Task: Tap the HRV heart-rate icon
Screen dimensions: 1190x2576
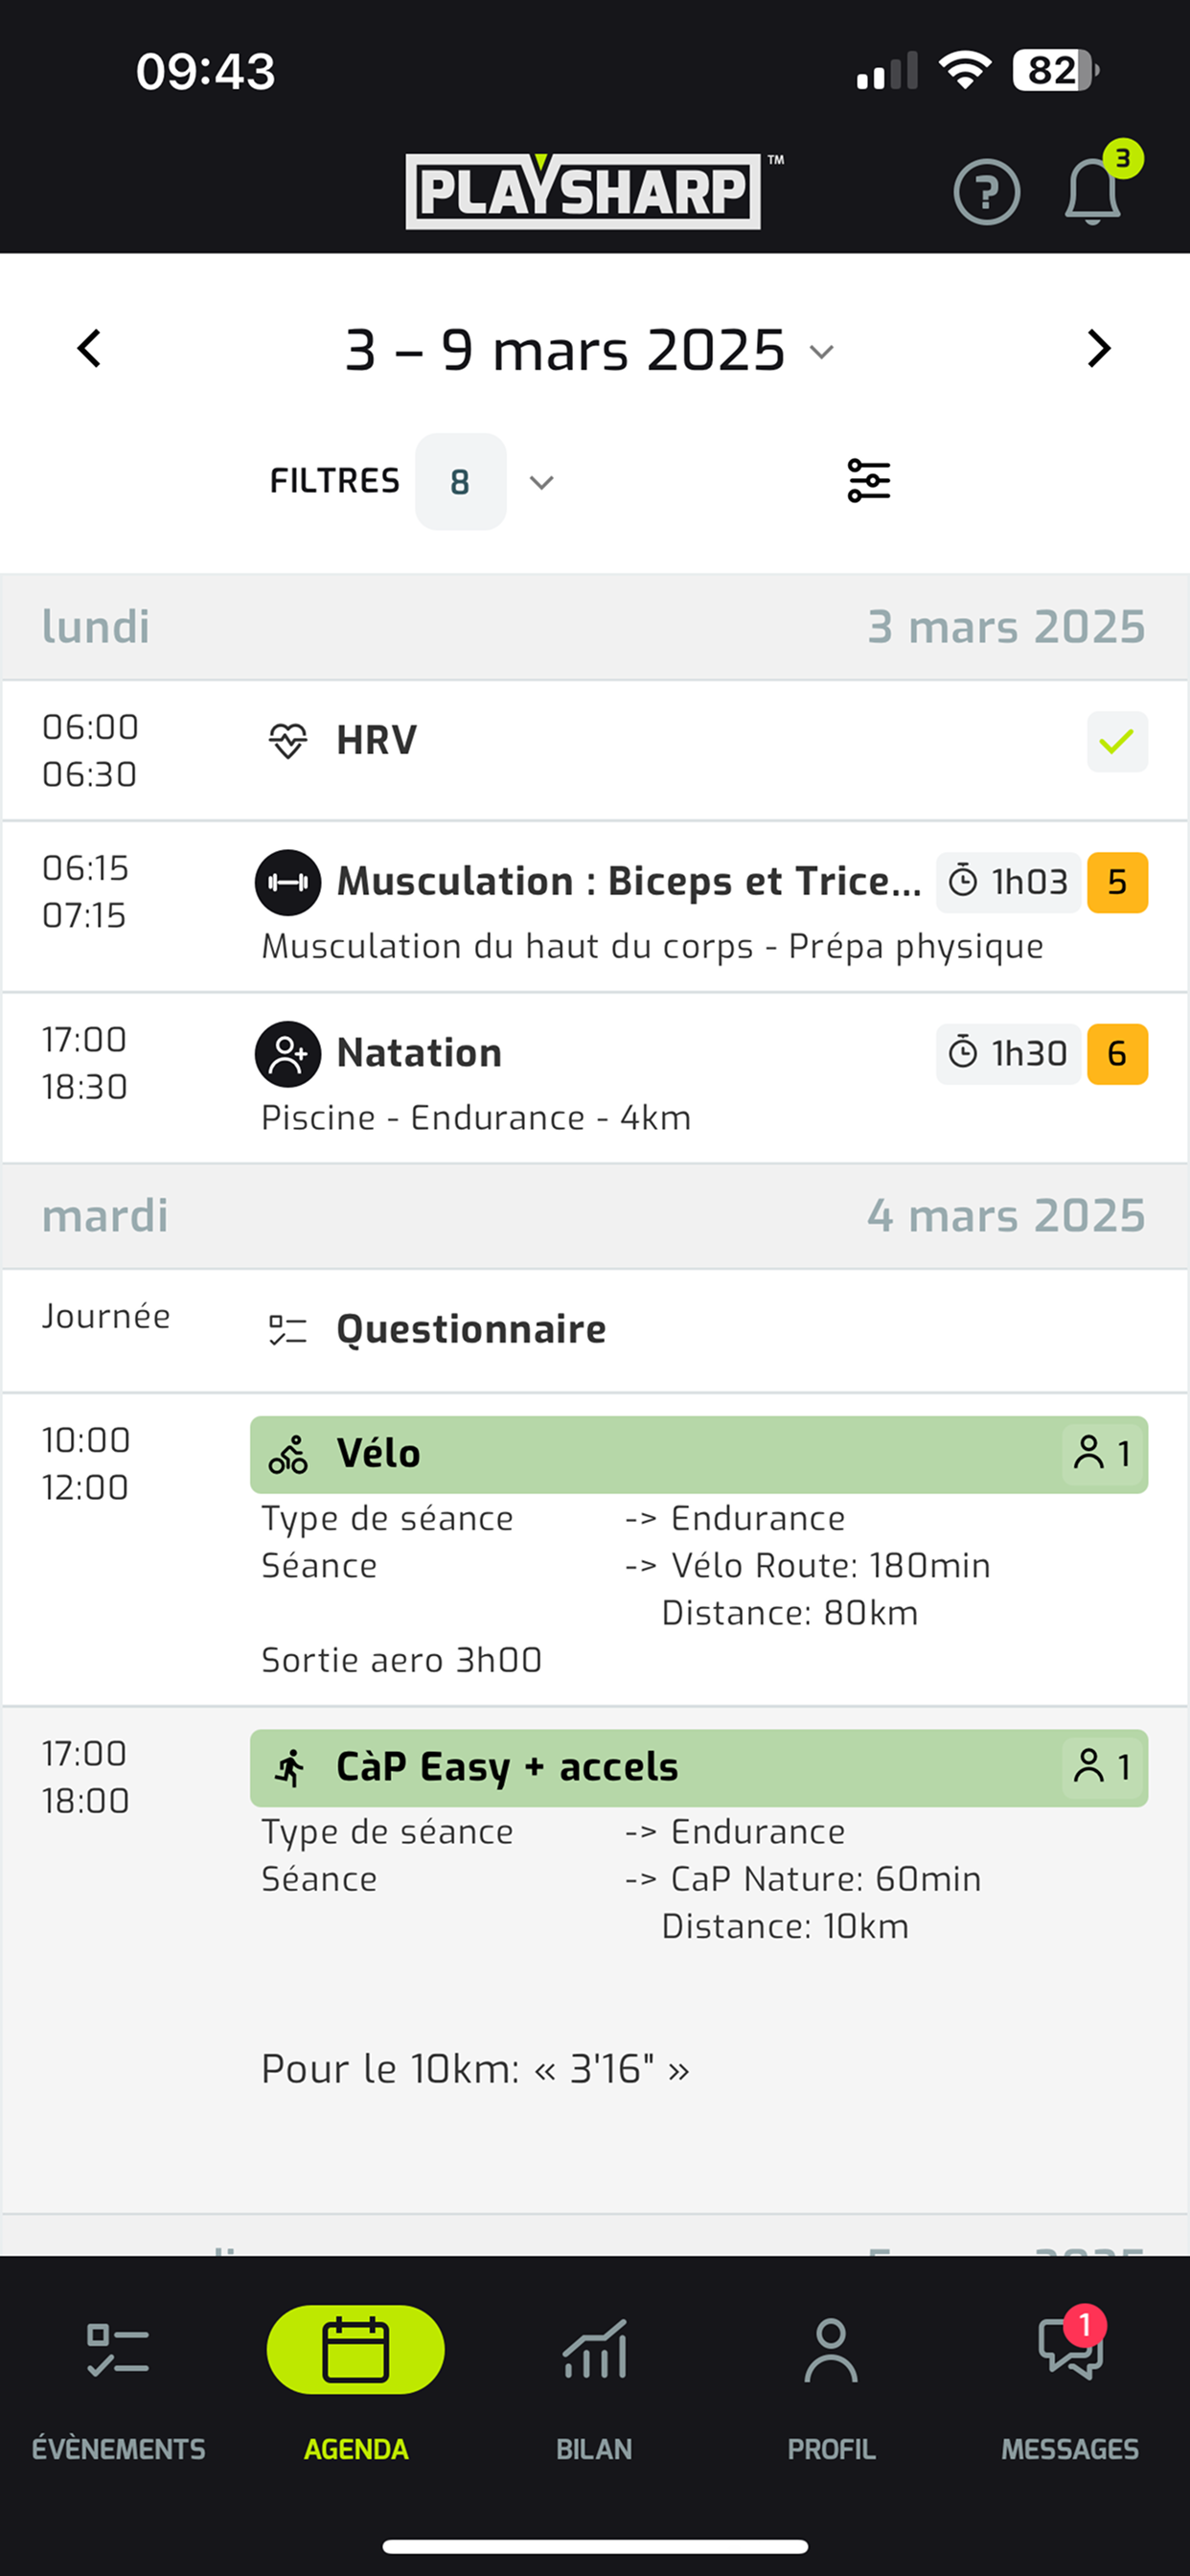Action: click(288, 741)
